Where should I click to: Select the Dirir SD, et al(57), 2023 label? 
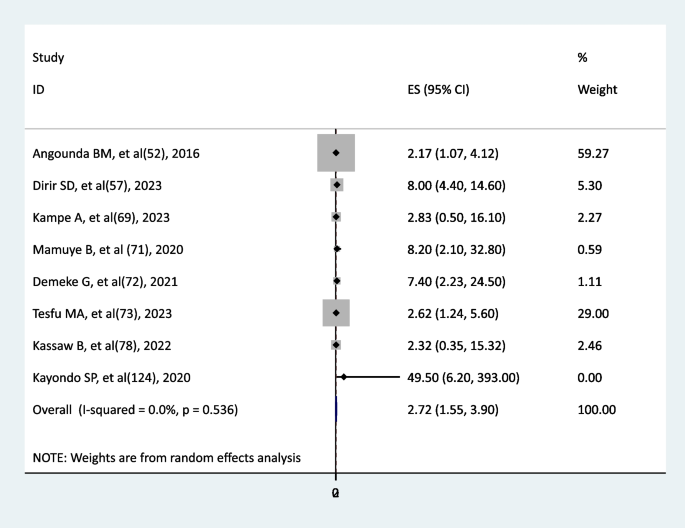tap(103, 184)
